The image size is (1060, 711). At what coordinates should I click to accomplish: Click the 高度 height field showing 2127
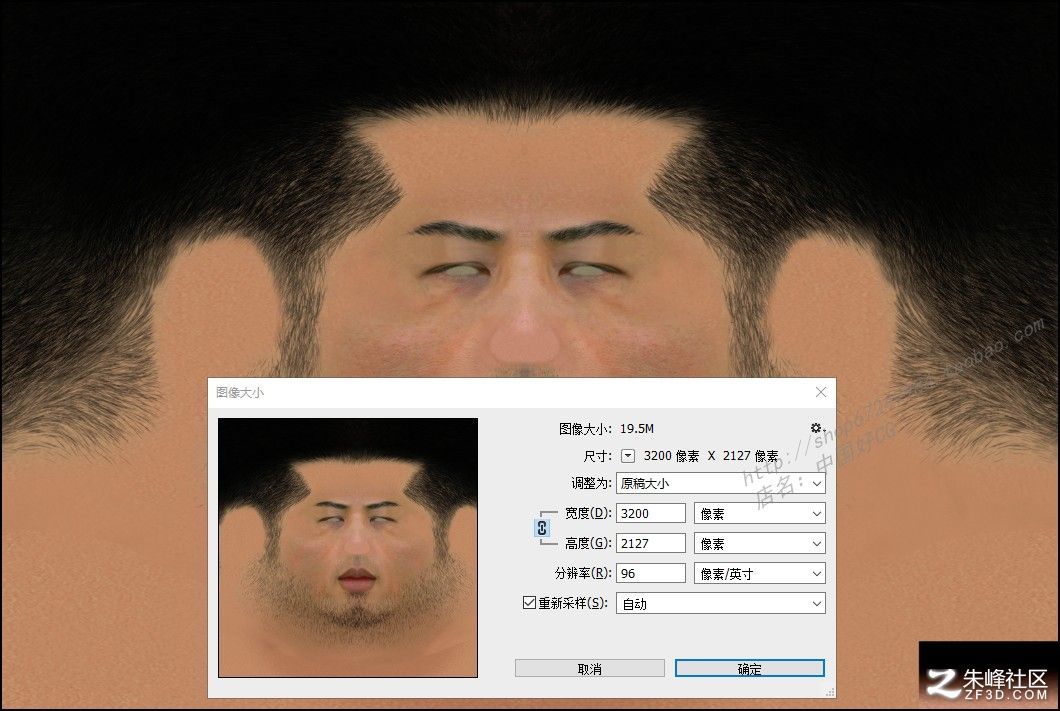(650, 543)
